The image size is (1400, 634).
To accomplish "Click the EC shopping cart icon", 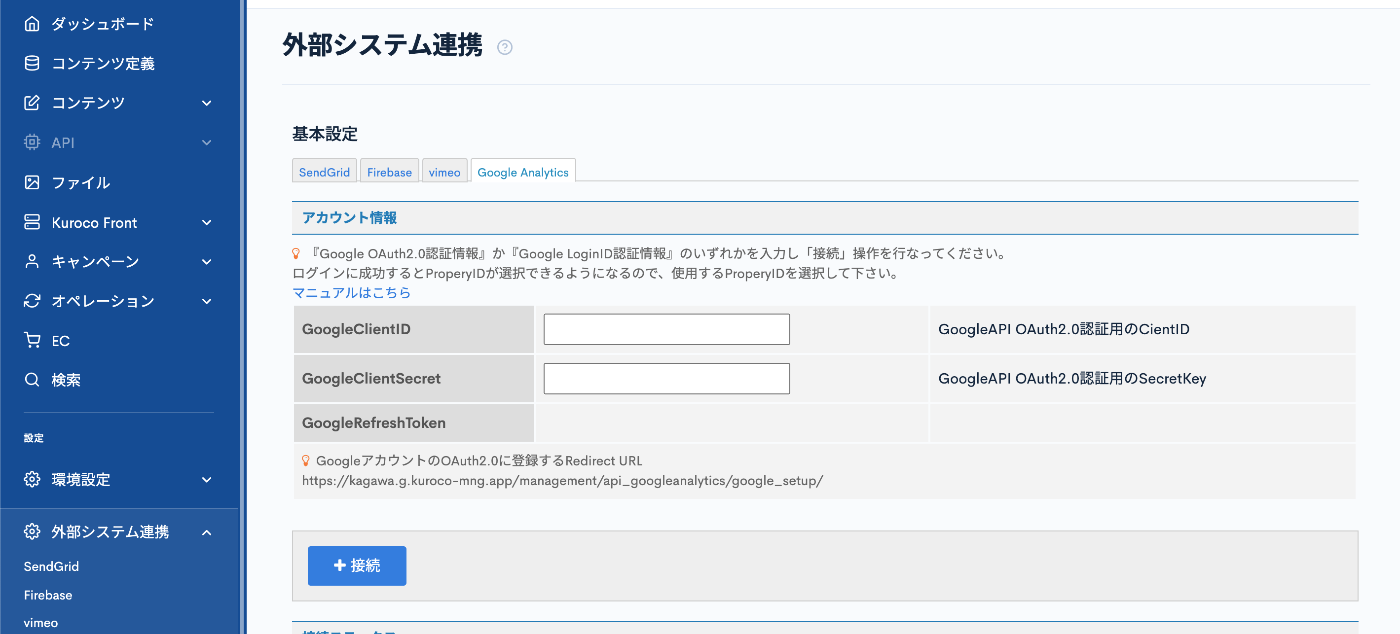I will (x=32, y=341).
